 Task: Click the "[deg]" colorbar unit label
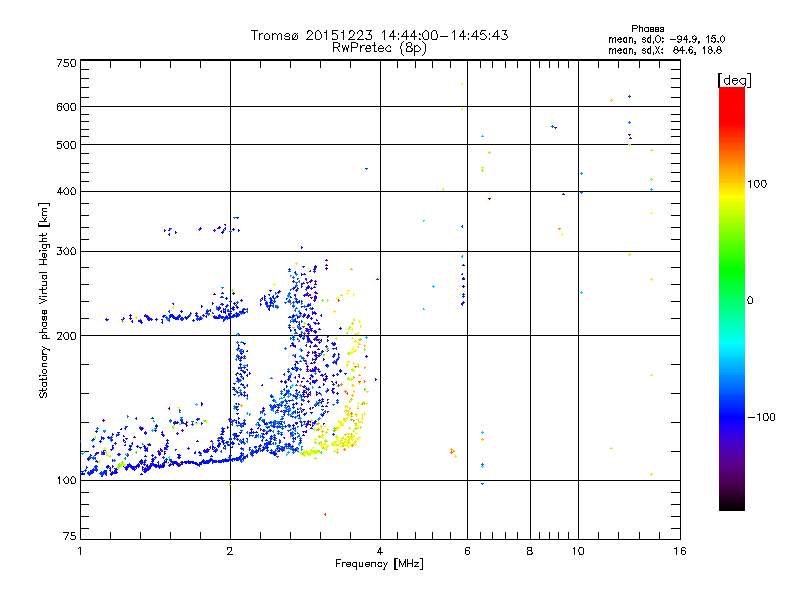pyautogui.click(x=734, y=80)
